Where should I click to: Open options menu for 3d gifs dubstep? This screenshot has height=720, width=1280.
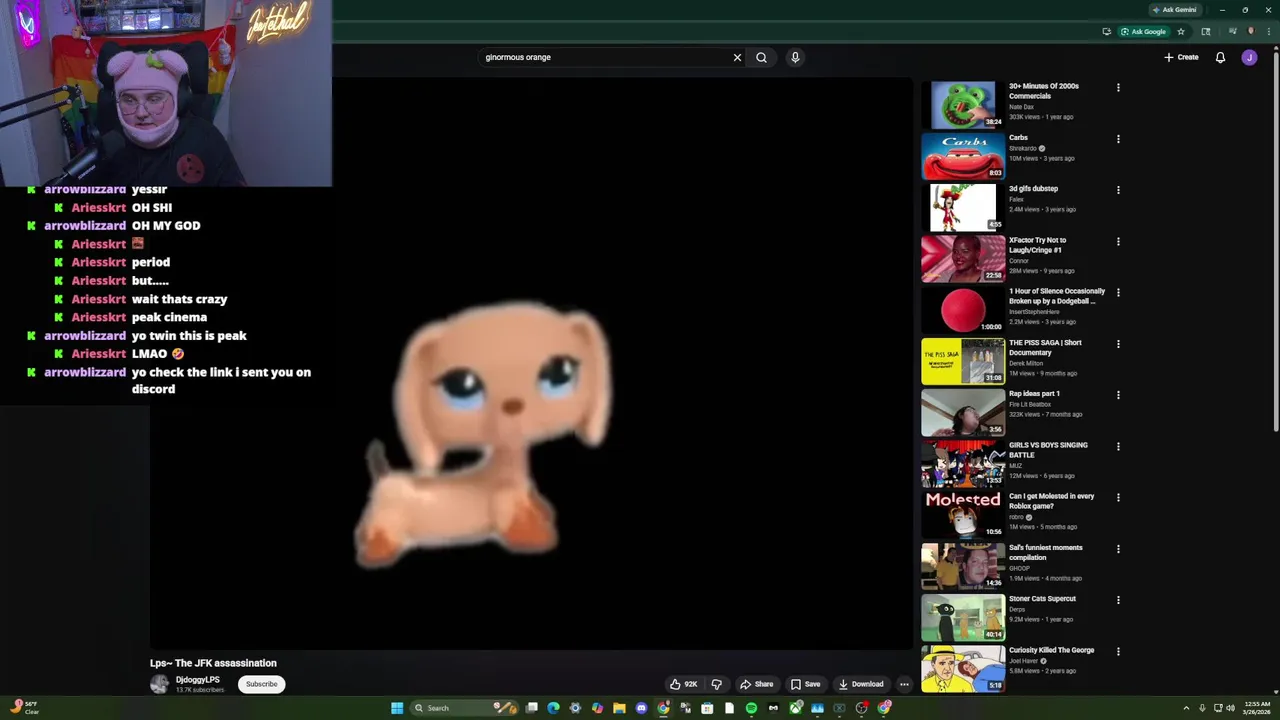[1118, 190]
